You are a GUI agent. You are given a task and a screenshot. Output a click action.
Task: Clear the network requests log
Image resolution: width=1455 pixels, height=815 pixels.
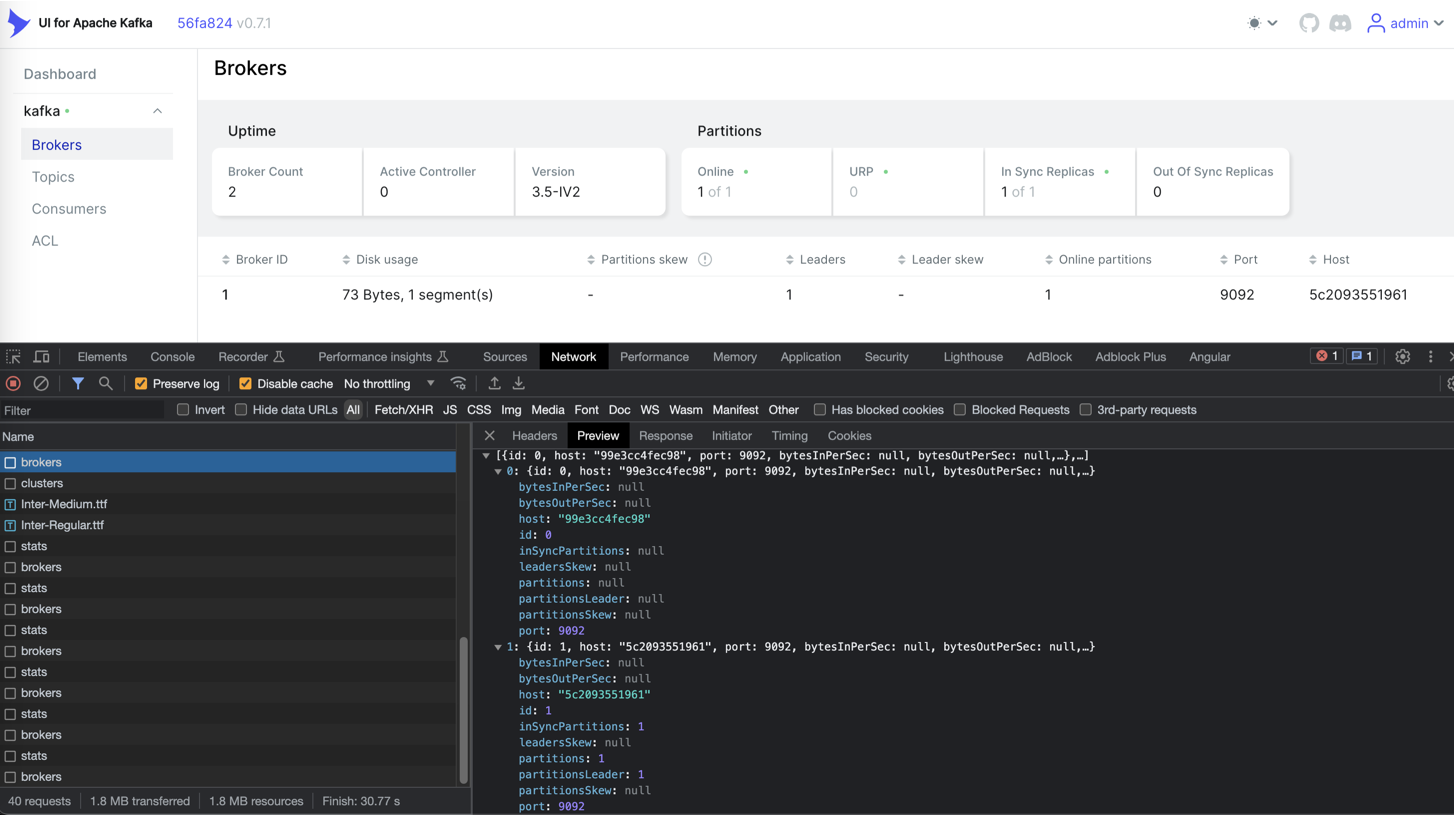point(40,383)
